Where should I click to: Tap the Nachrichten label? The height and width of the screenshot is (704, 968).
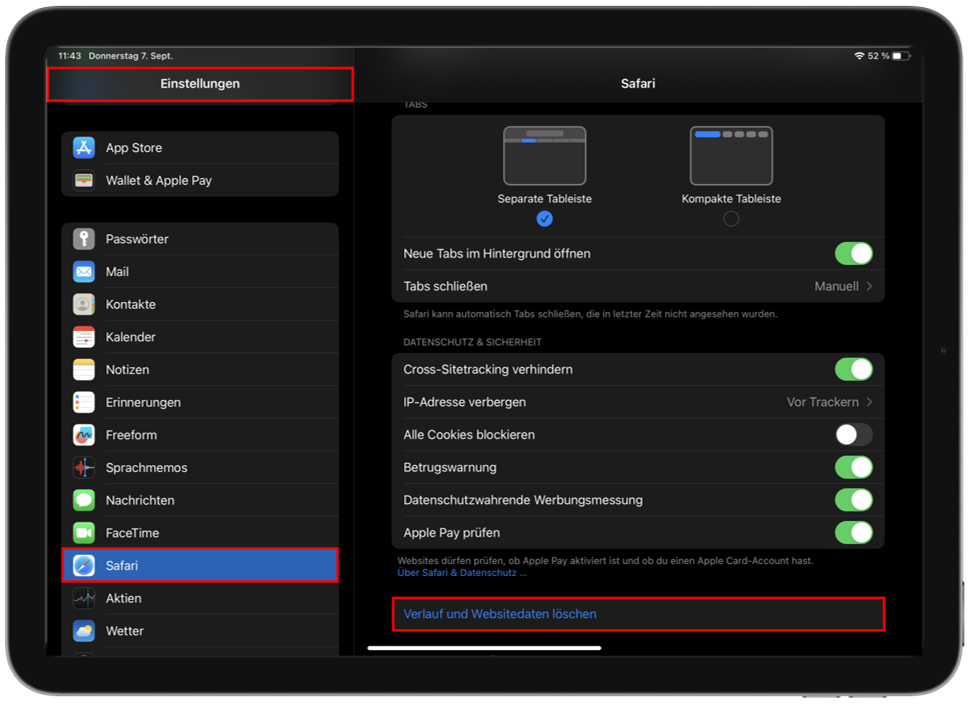140,500
